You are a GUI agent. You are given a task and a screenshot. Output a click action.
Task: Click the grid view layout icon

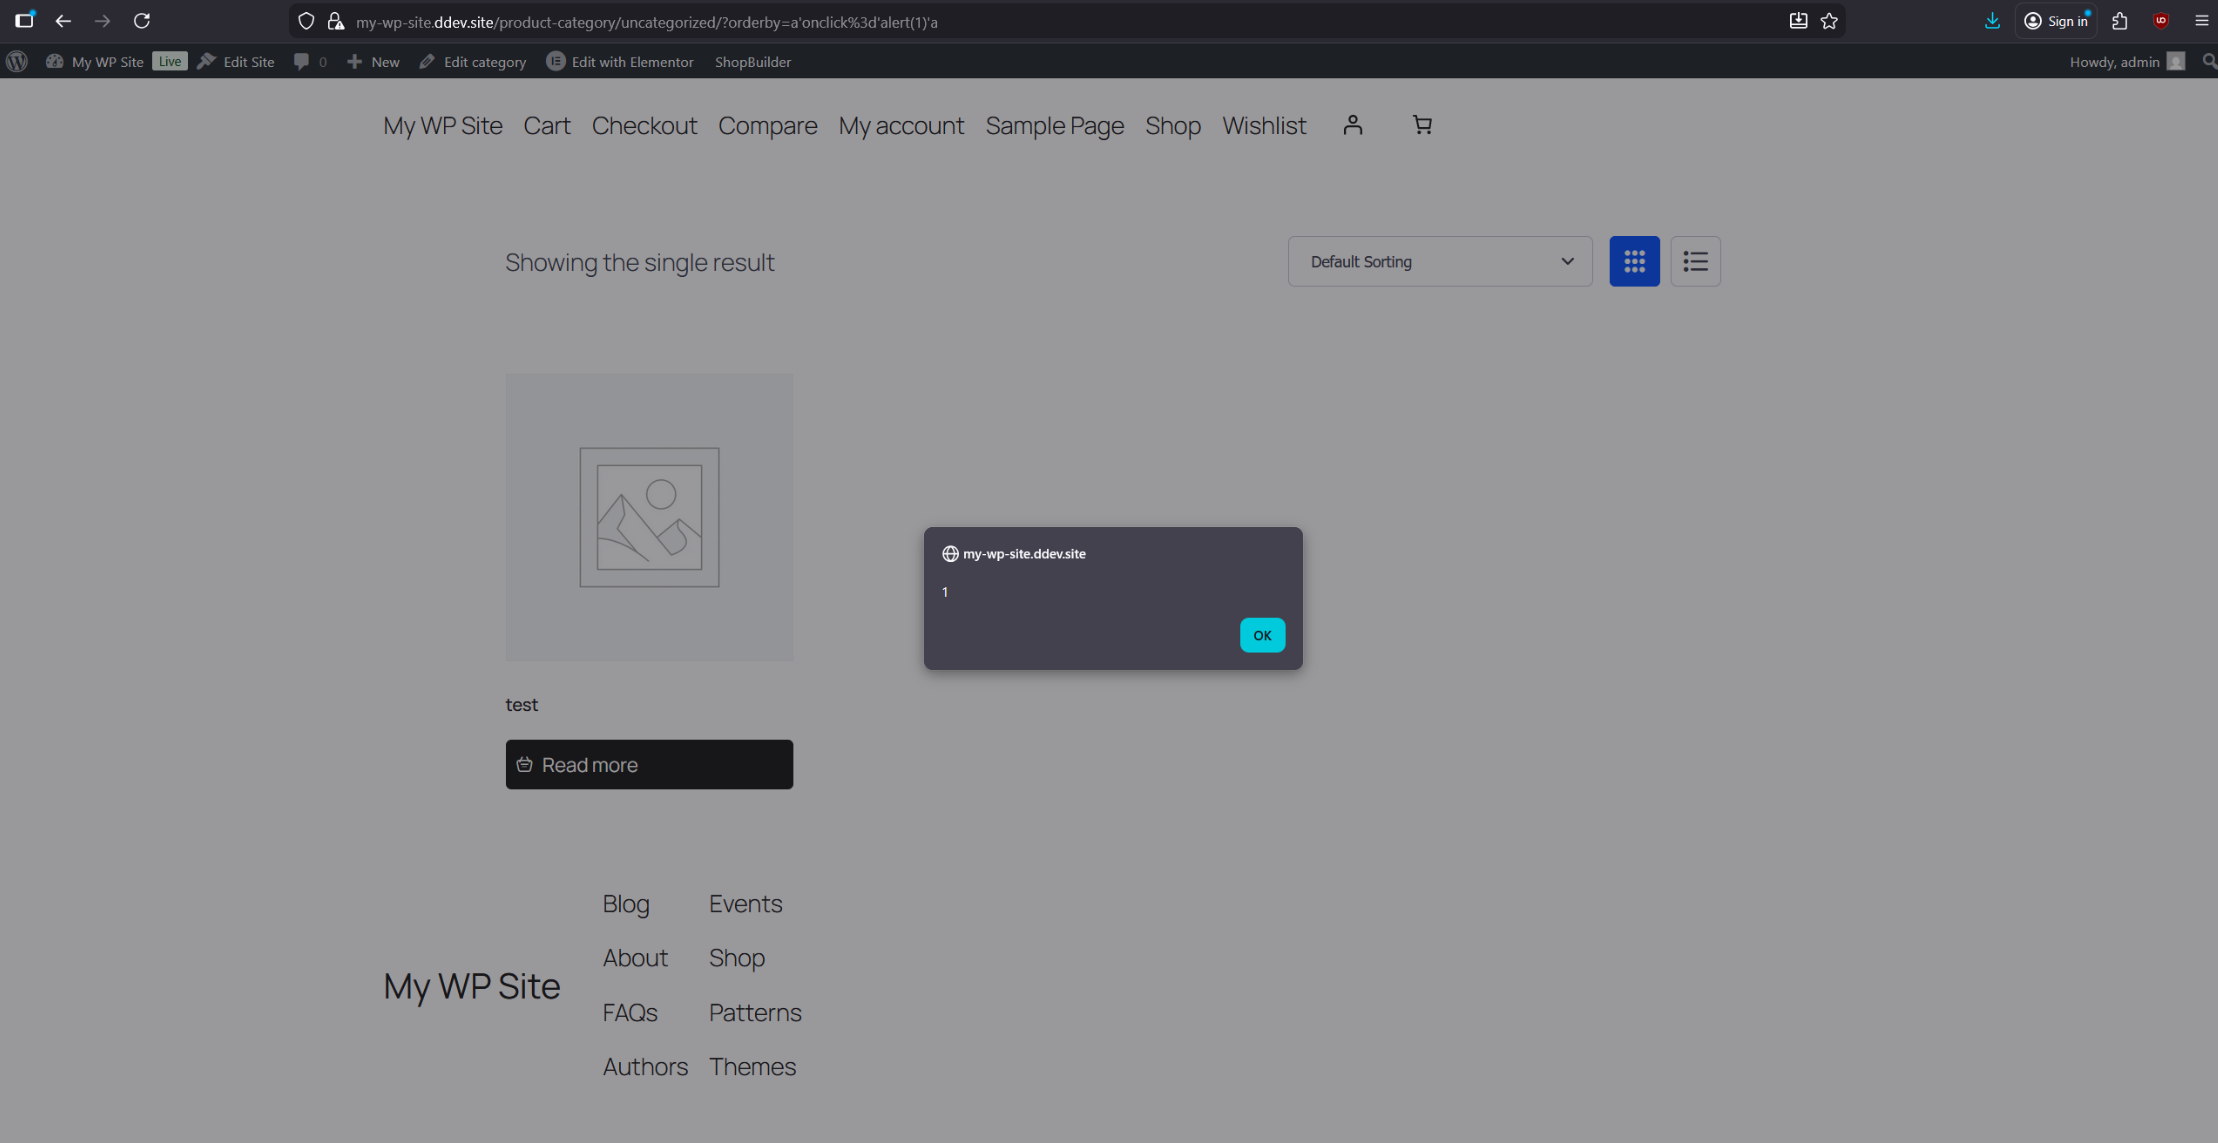(1634, 261)
